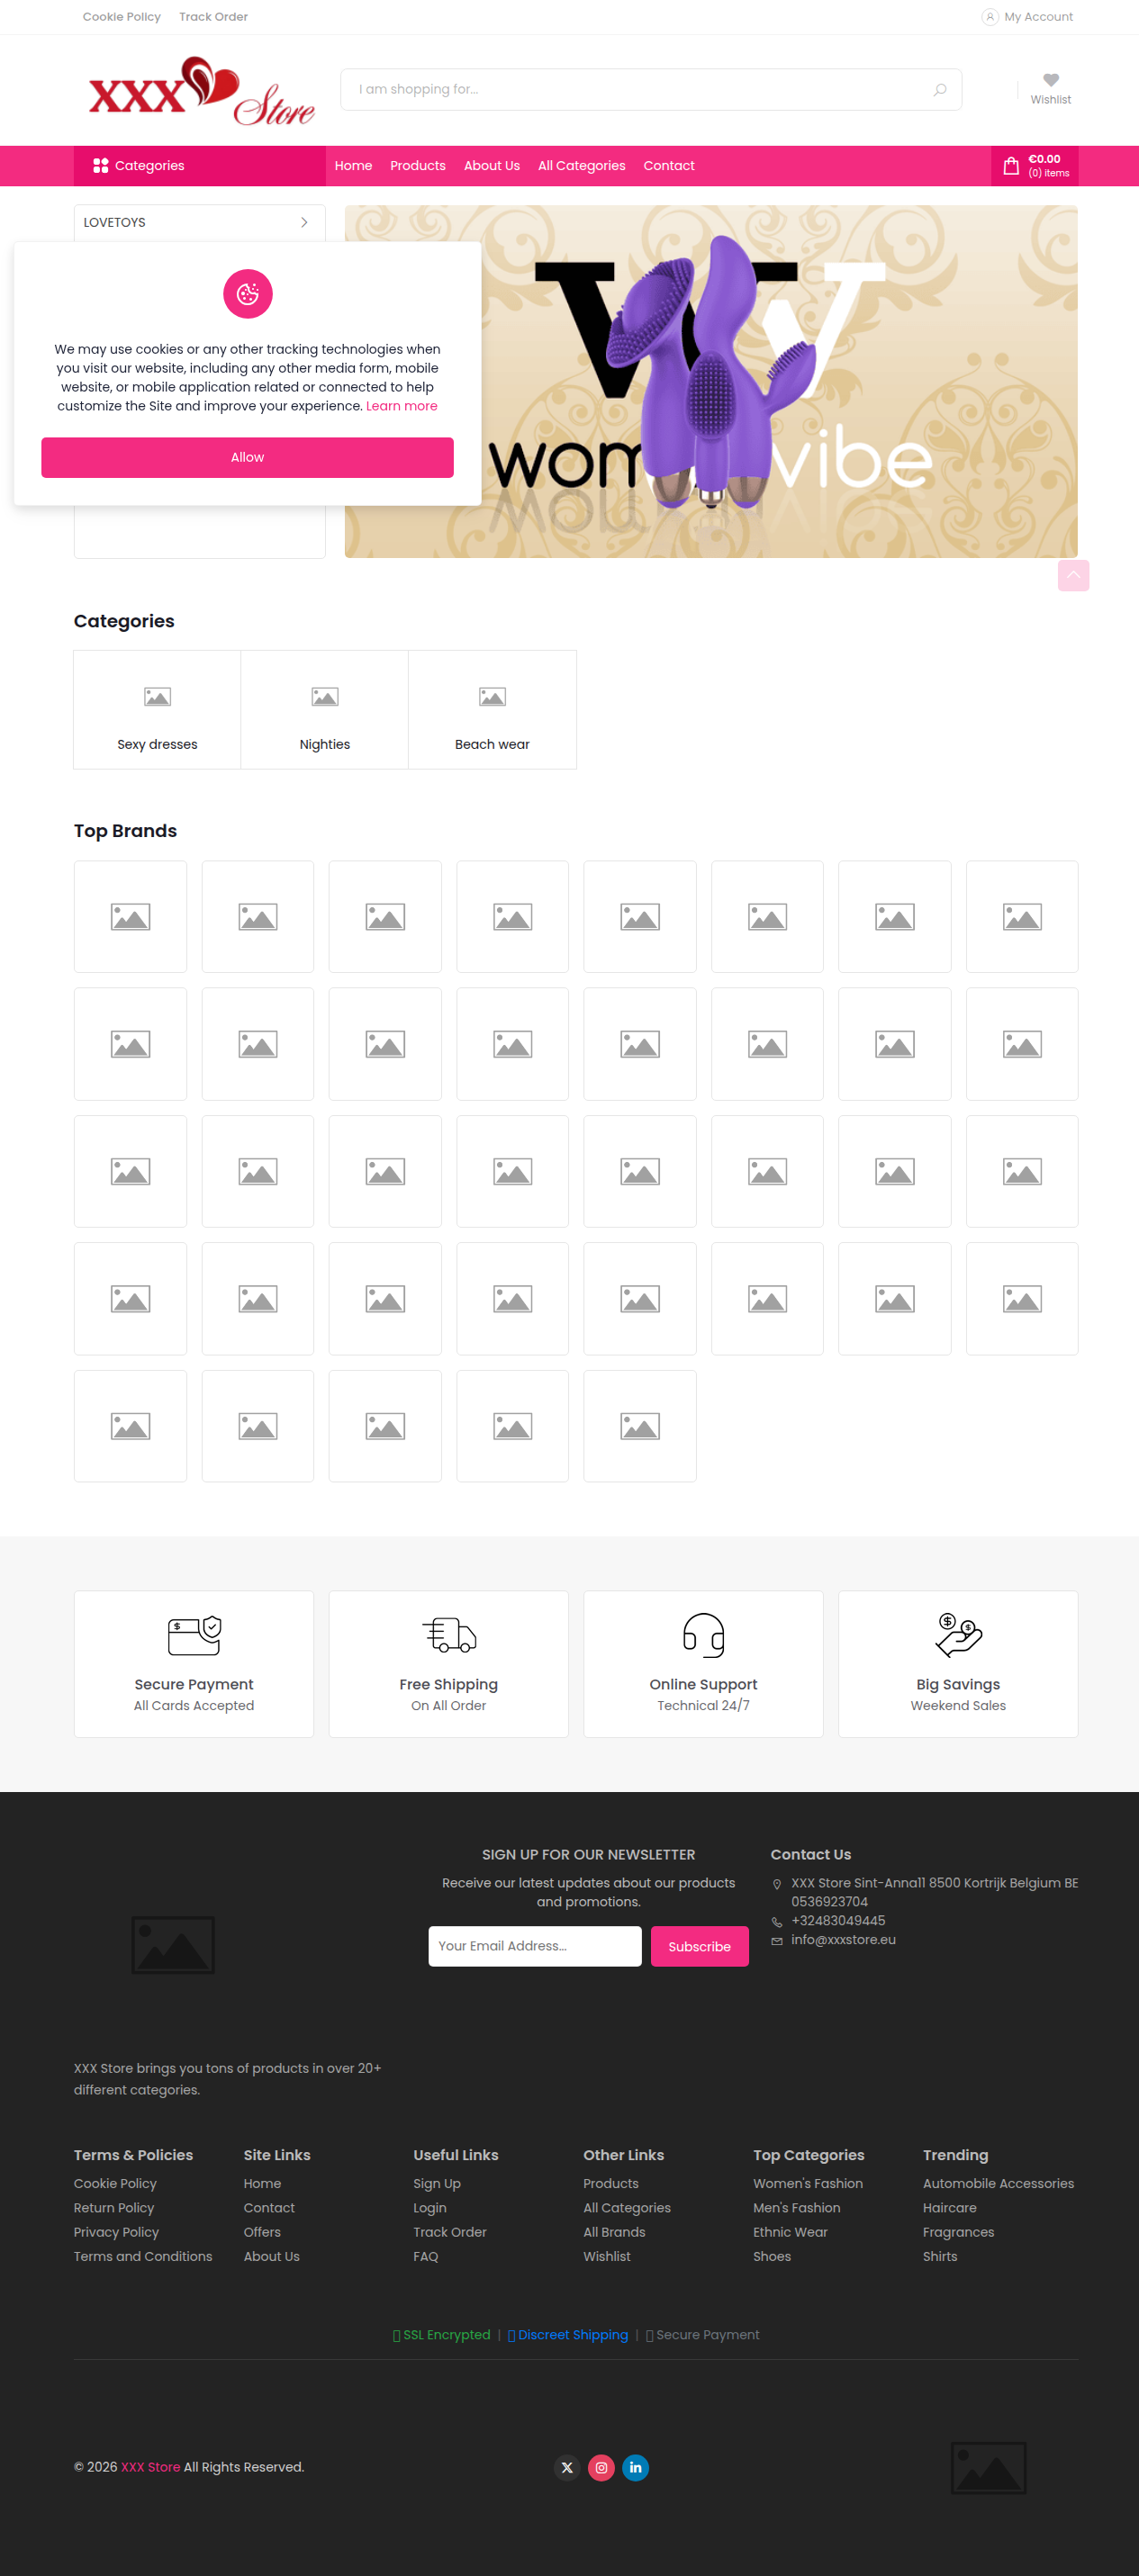This screenshot has height=2576, width=1139.
Task: Open Track Order link in top bar
Action: point(213,17)
